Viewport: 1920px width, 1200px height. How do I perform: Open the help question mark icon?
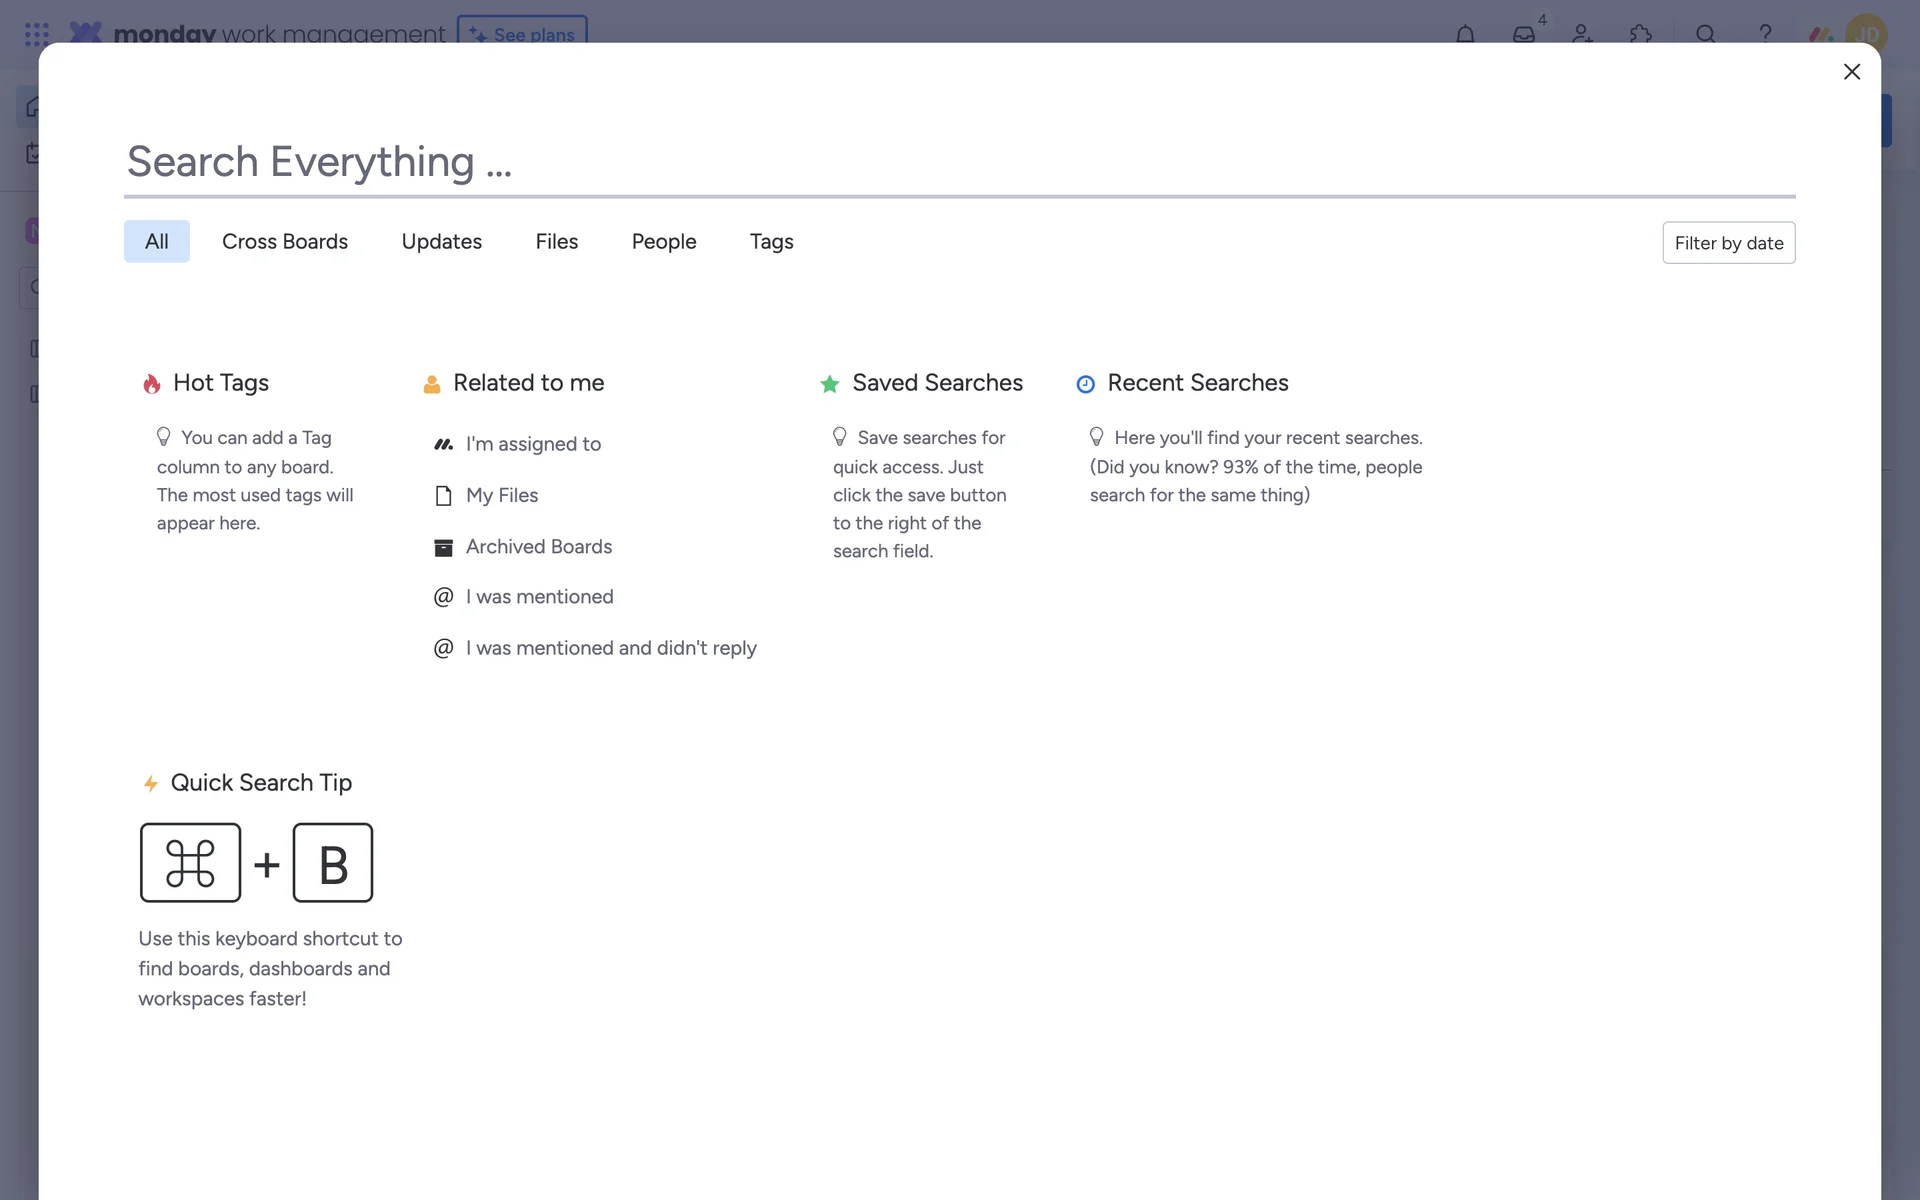pos(1765,34)
